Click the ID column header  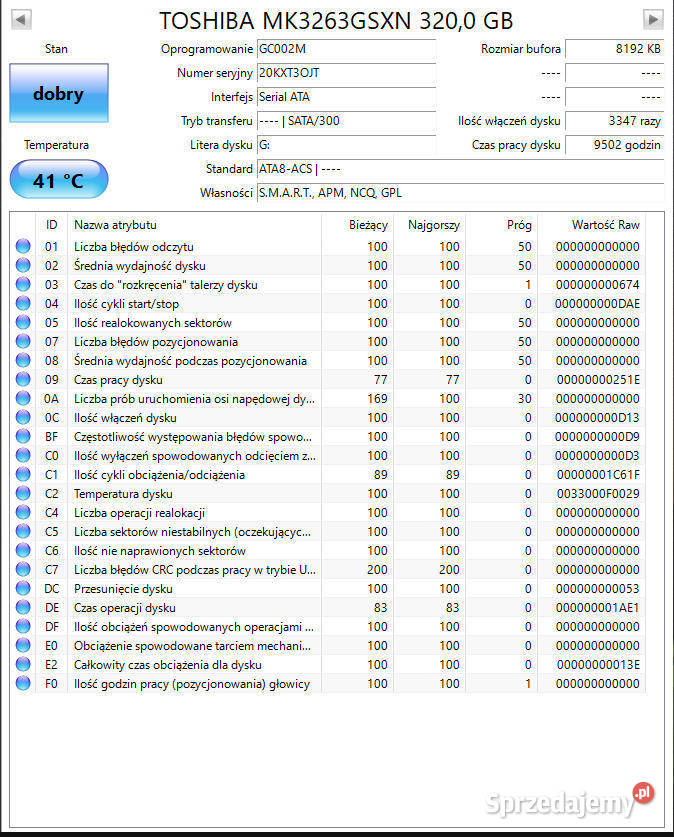tap(51, 225)
